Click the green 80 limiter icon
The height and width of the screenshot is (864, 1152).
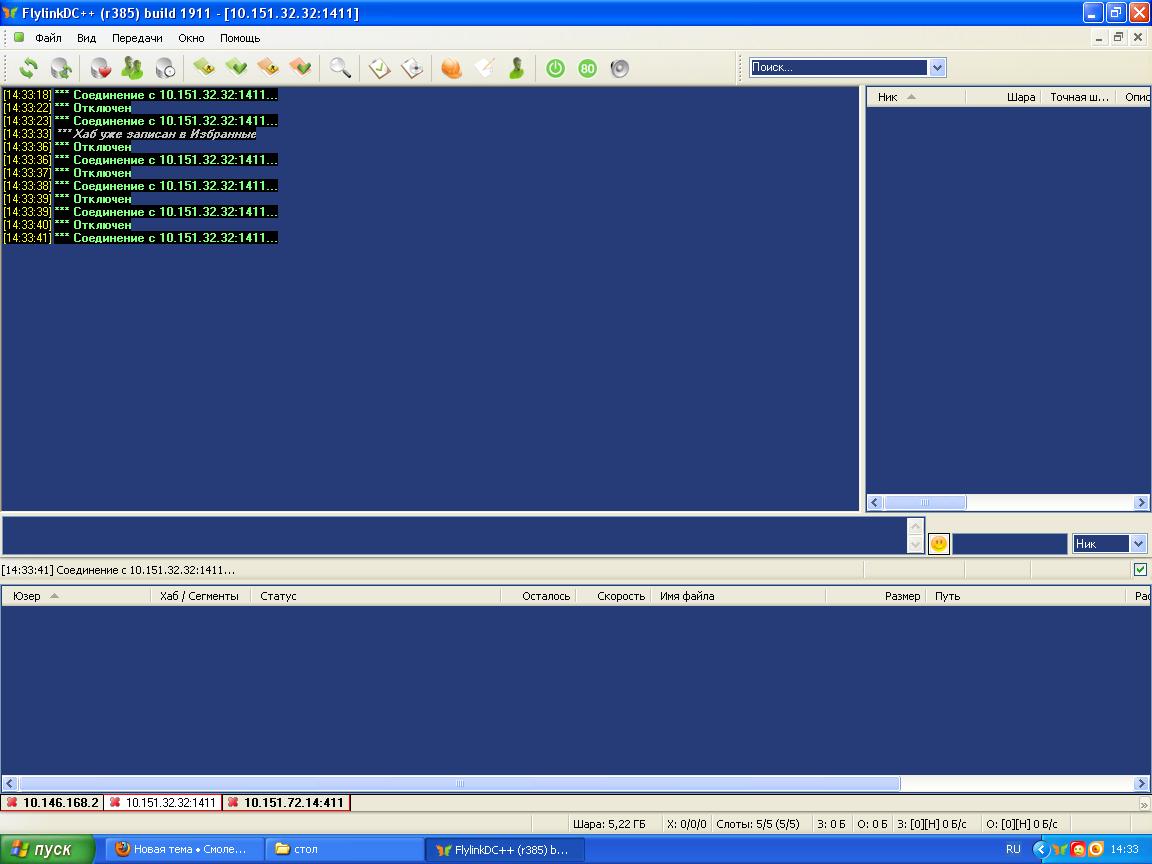pos(587,68)
